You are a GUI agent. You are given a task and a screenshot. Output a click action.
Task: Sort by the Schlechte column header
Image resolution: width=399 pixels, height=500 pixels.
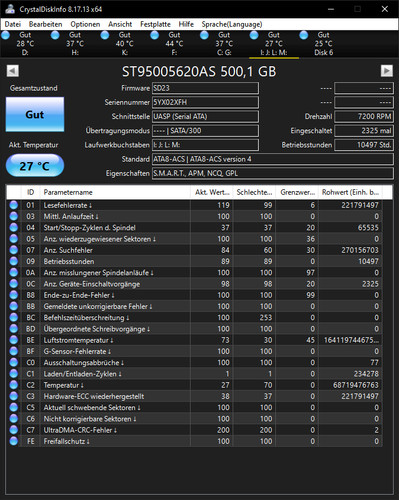point(254,192)
